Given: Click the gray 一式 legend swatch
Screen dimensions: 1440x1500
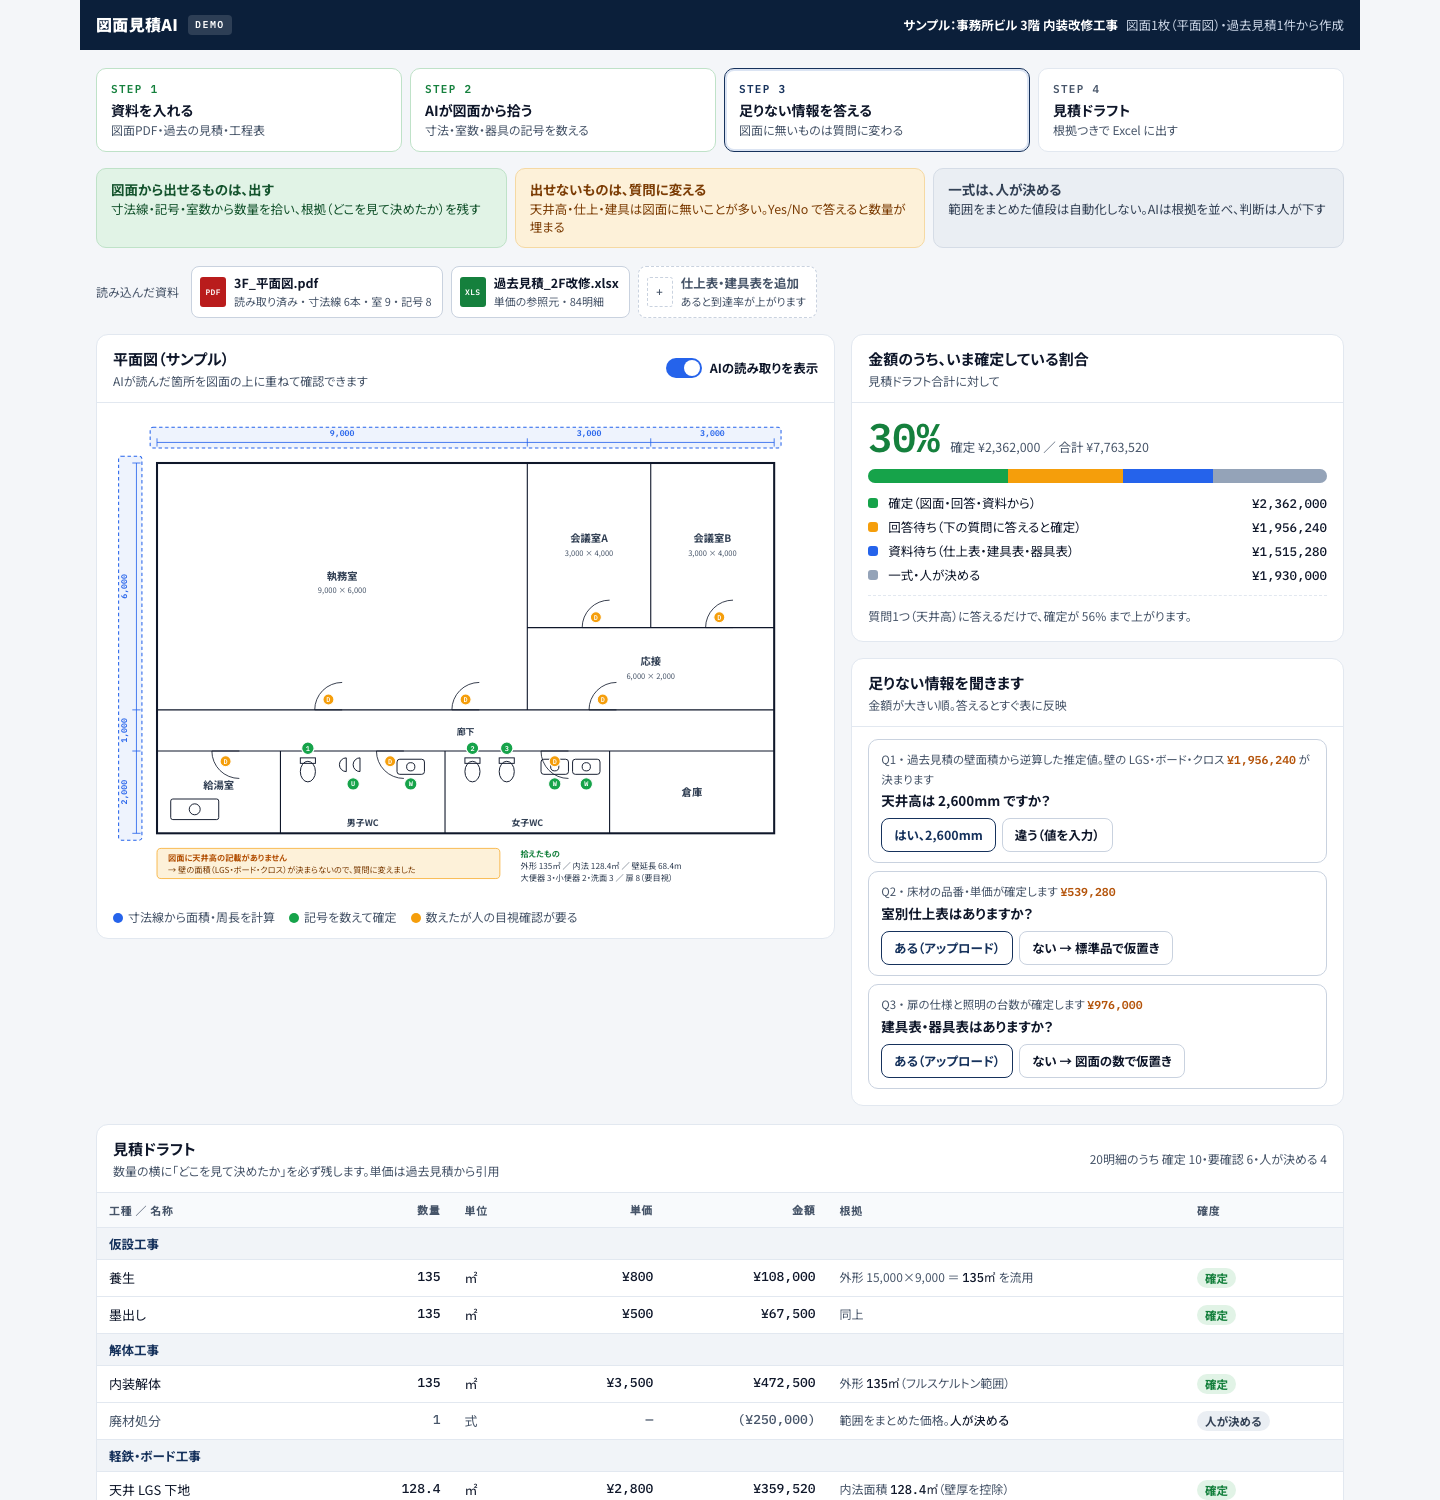Looking at the screenshot, I should [873, 575].
